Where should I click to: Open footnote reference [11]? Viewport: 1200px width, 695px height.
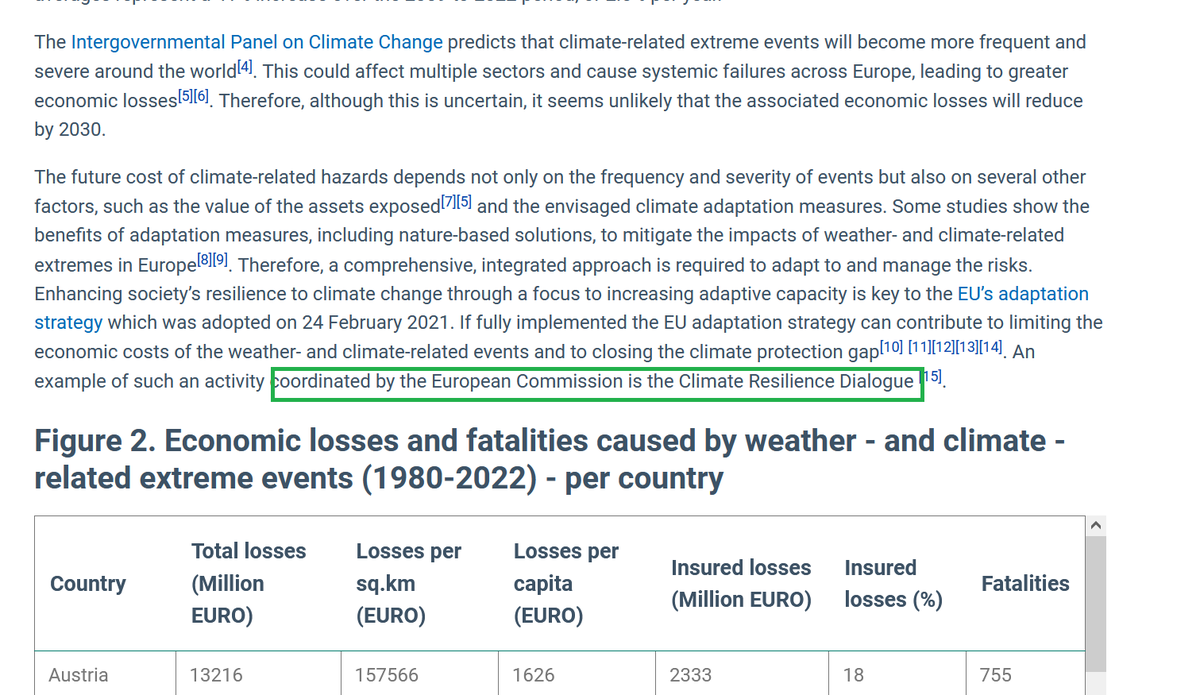[x=918, y=348]
